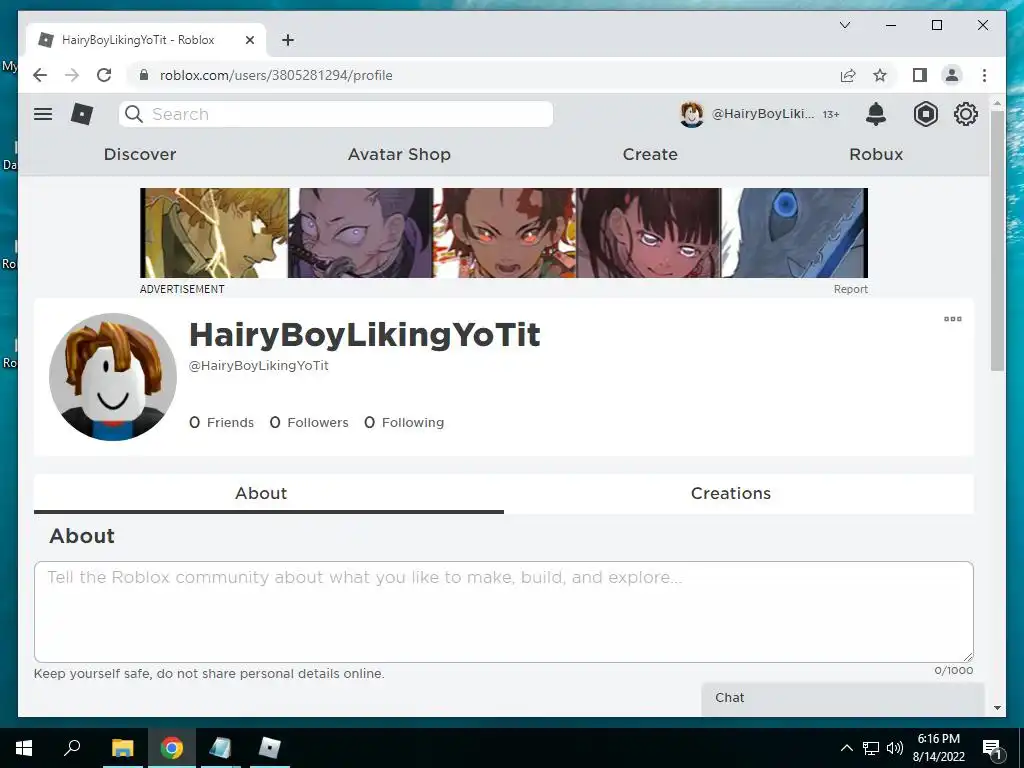Close the HairyBoyLikingYoTit tab
Image resolution: width=1024 pixels, height=768 pixels.
point(249,40)
